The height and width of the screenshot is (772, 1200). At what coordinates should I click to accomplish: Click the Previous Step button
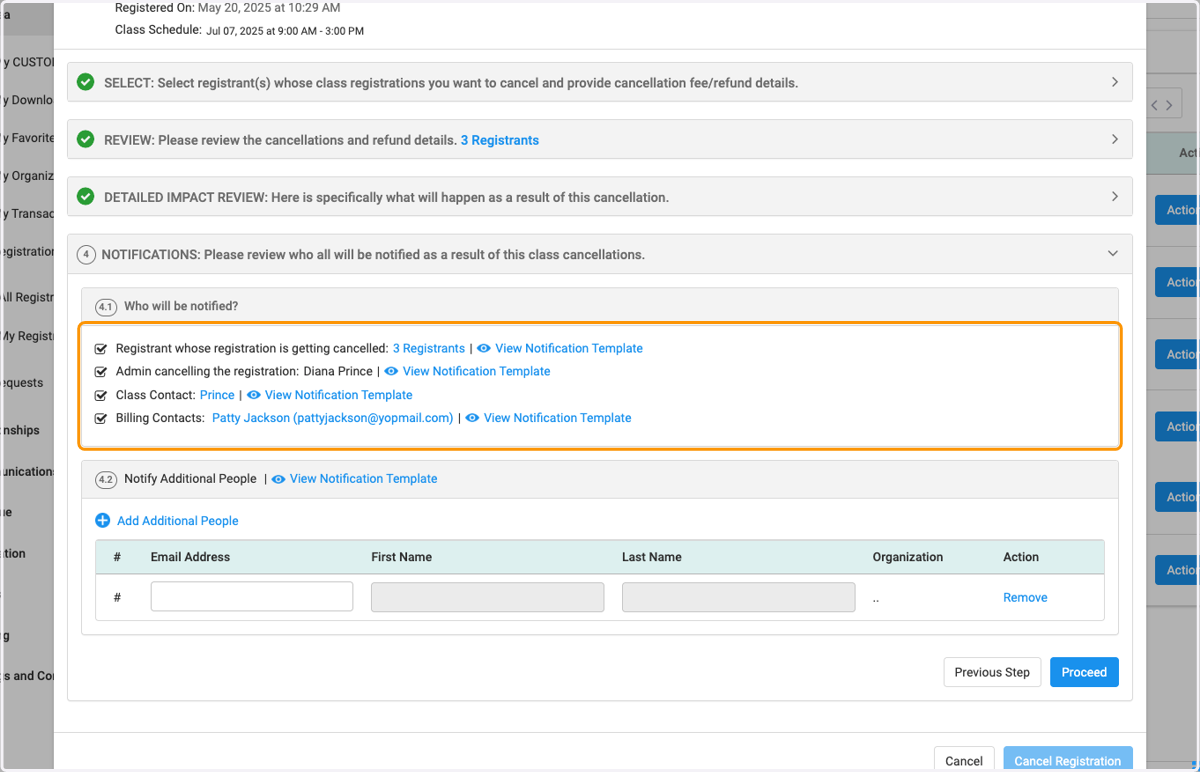(x=992, y=672)
